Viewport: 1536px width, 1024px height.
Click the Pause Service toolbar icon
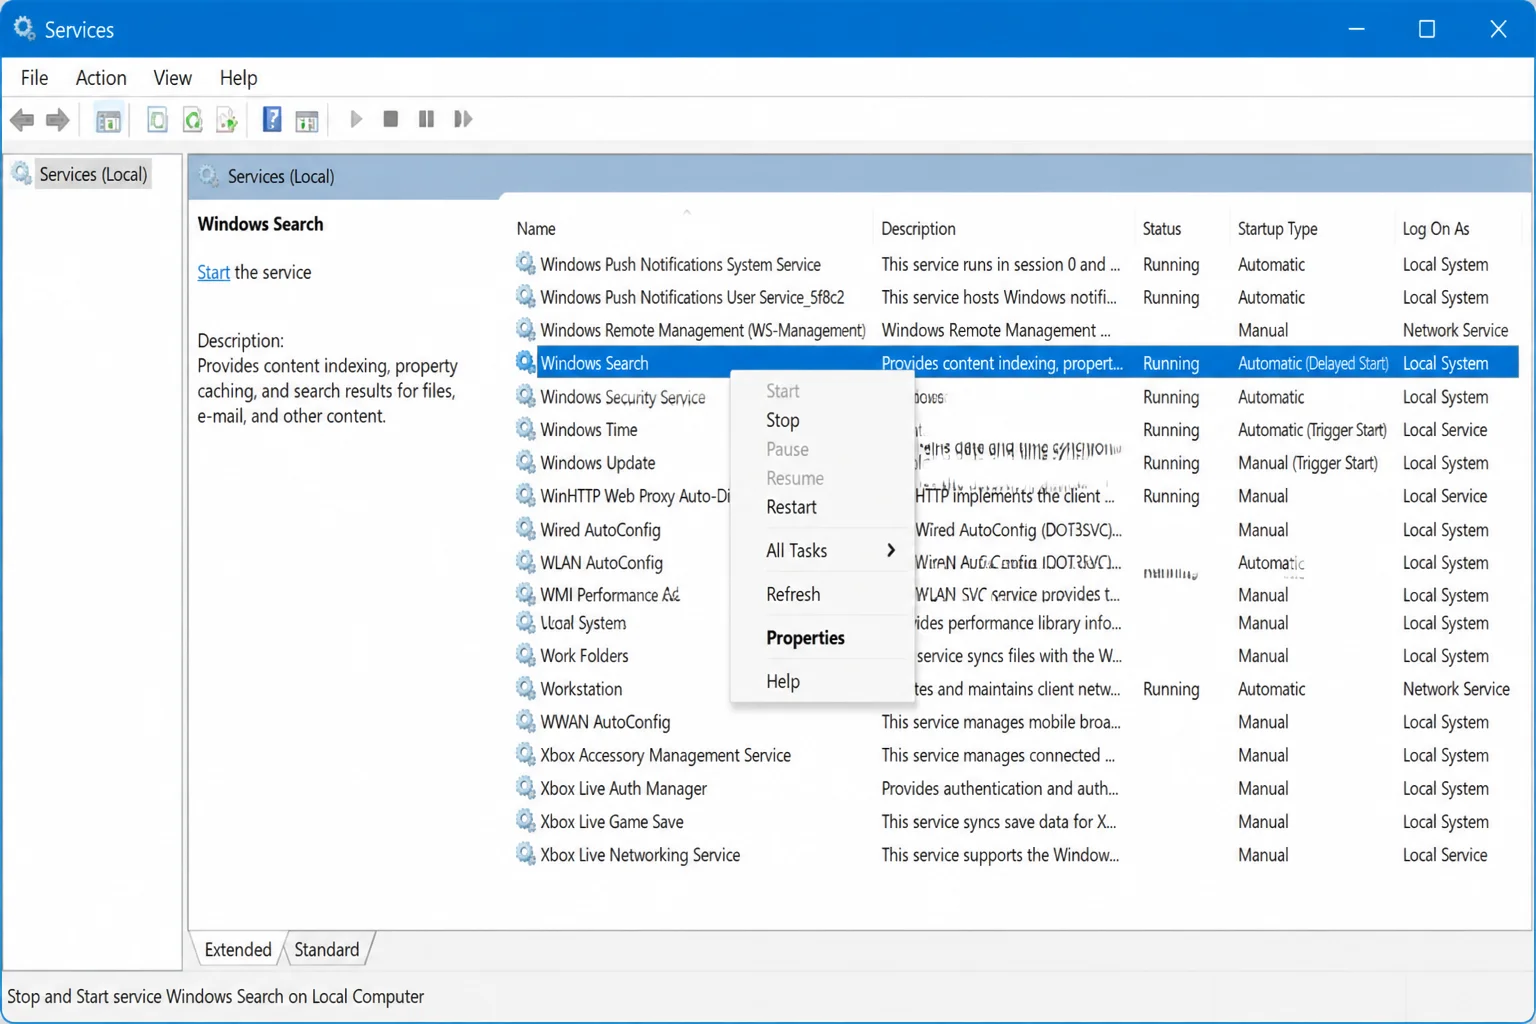coord(427,119)
